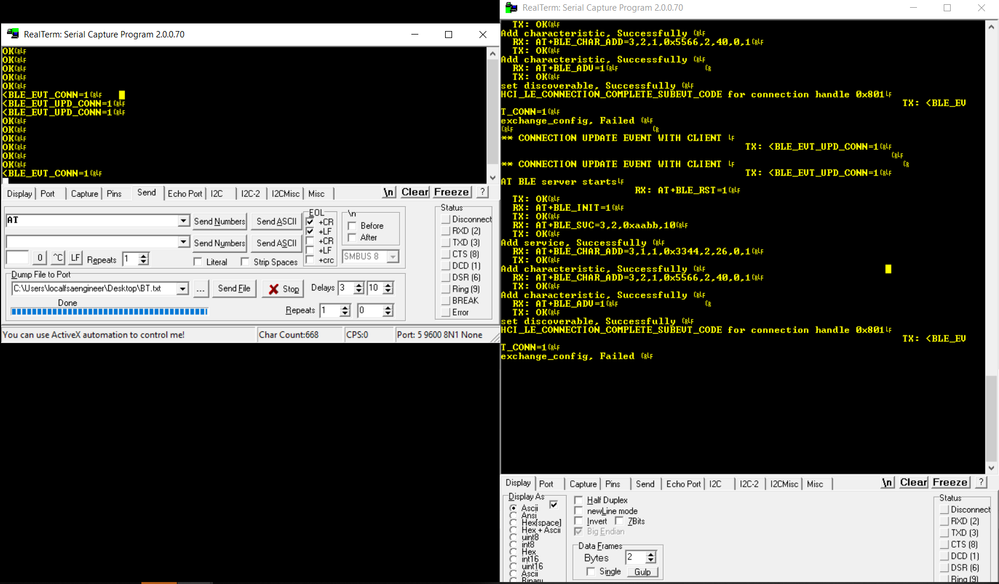999x584 pixels.
Task: Open the Pins tab in right window
Action: [612, 484]
